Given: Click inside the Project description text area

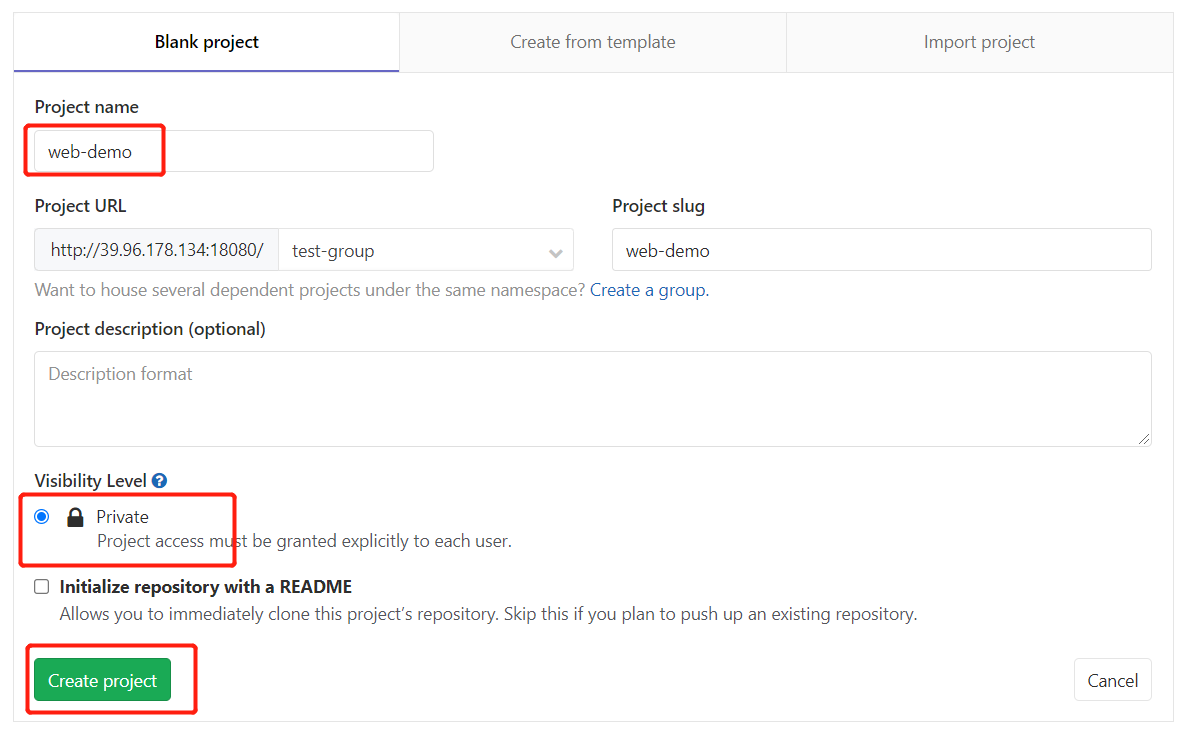Looking at the screenshot, I should [x=593, y=399].
